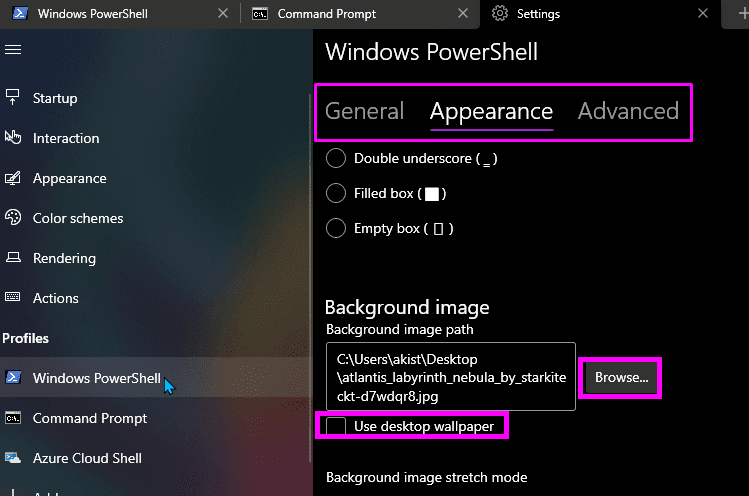
Task: Open Rendering settings page
Action: pyautogui.click(x=155, y=258)
